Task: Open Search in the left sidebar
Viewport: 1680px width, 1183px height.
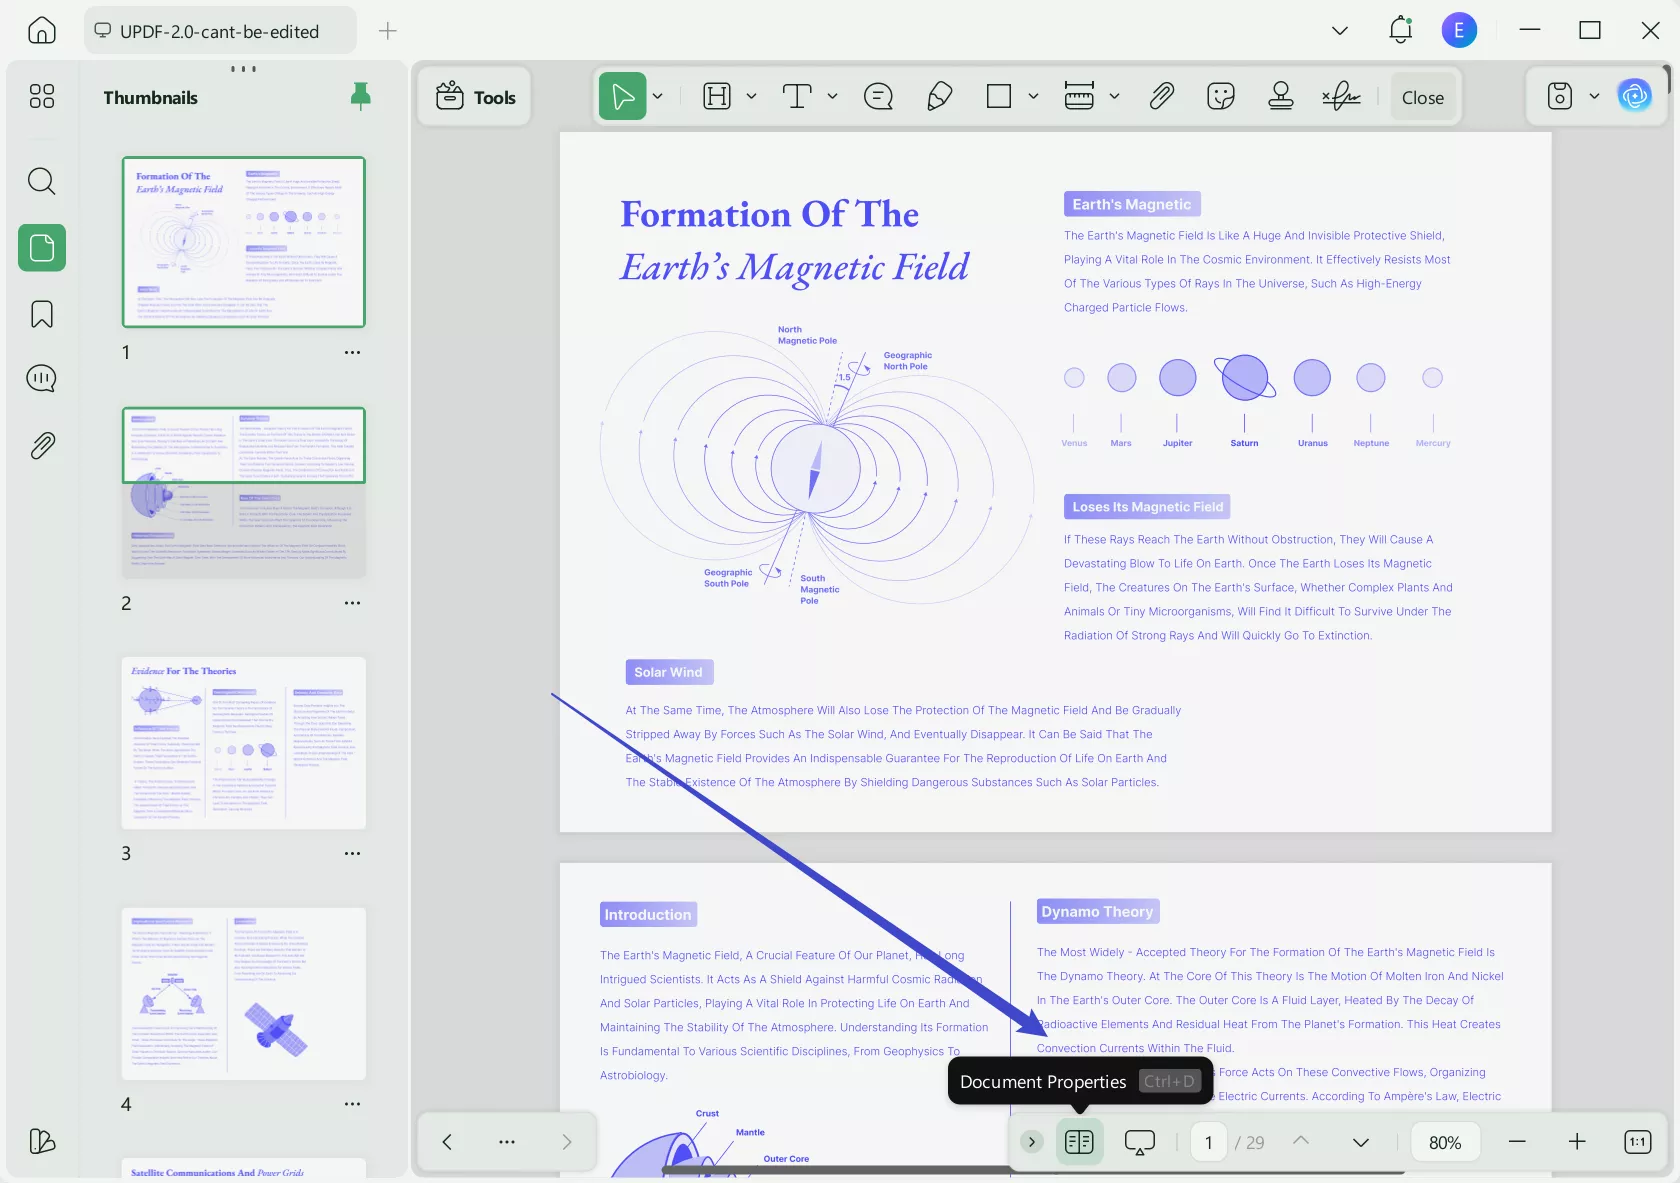Action: coord(41,182)
